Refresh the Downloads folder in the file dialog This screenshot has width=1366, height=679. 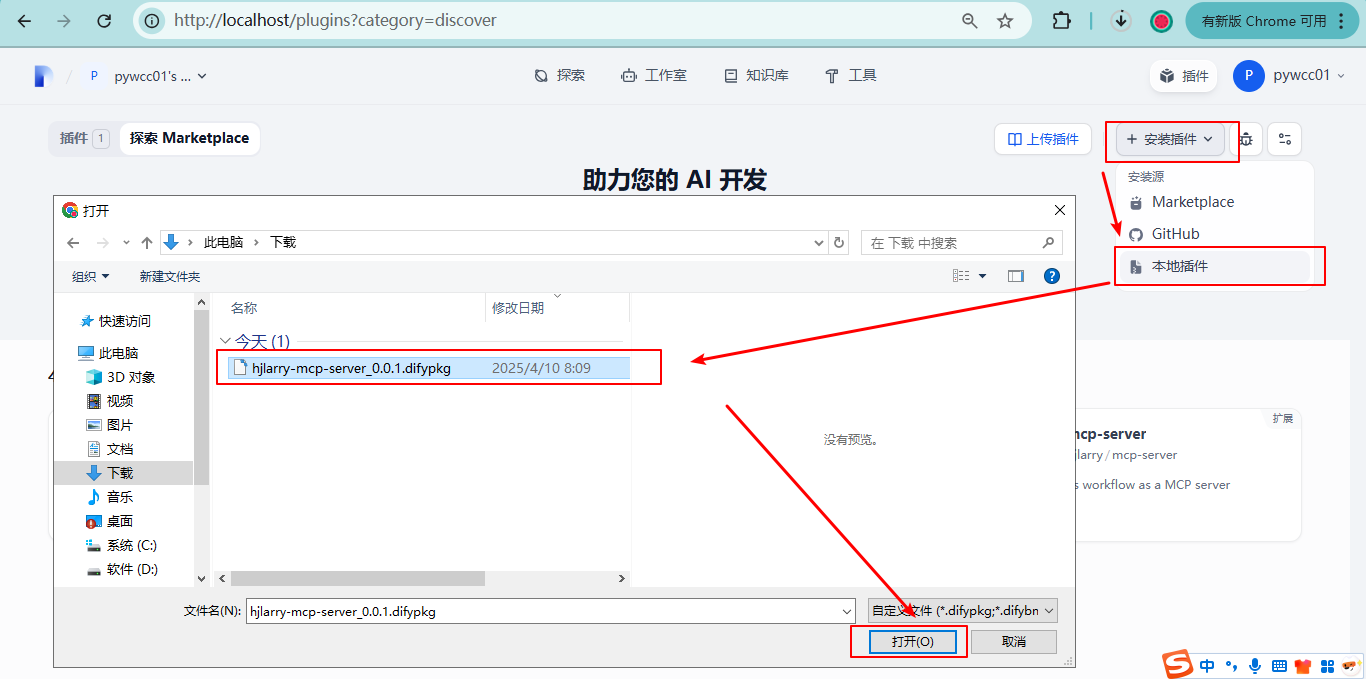click(839, 242)
